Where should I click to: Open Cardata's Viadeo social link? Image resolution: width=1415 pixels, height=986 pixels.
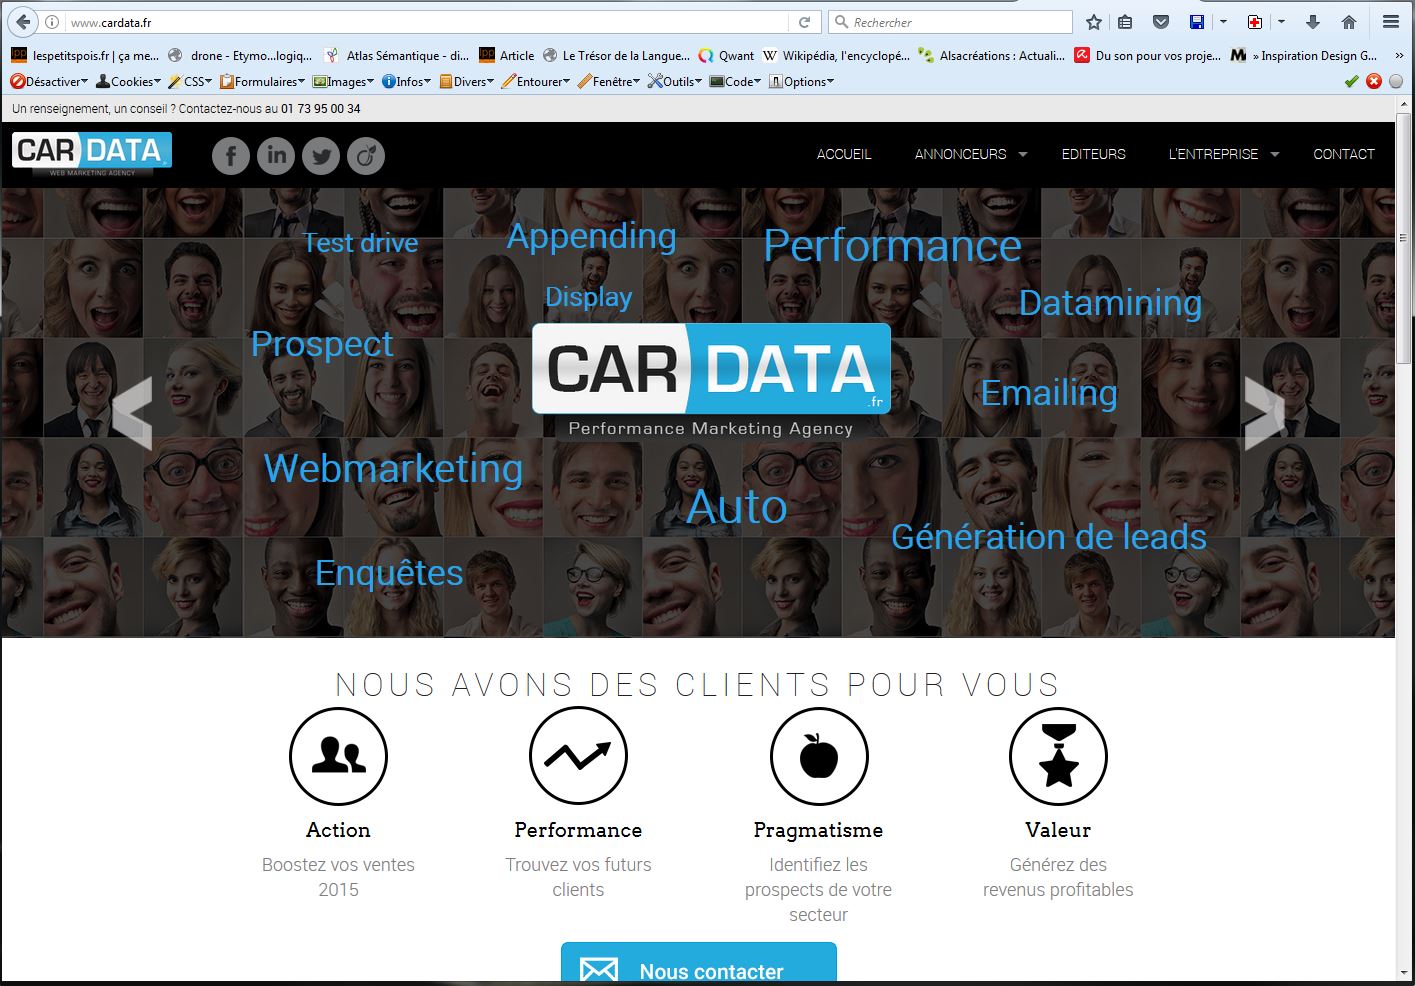coord(366,155)
